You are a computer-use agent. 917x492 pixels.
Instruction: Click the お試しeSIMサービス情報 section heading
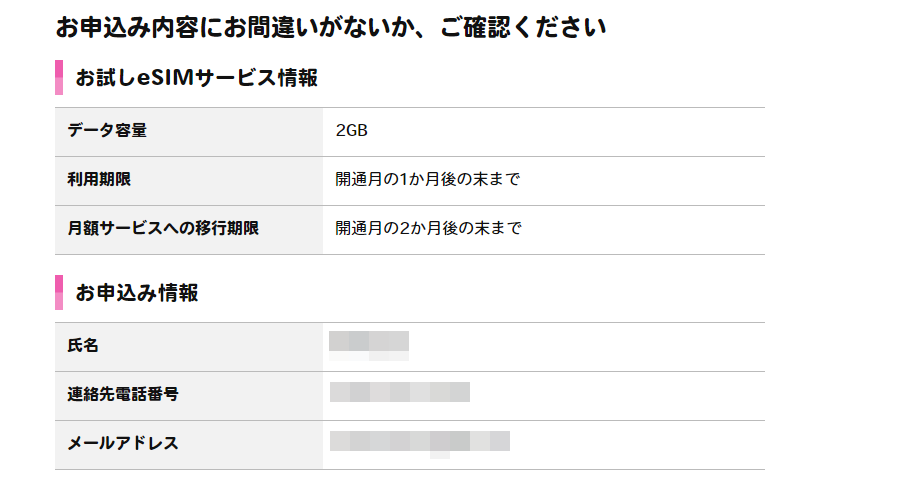point(196,77)
